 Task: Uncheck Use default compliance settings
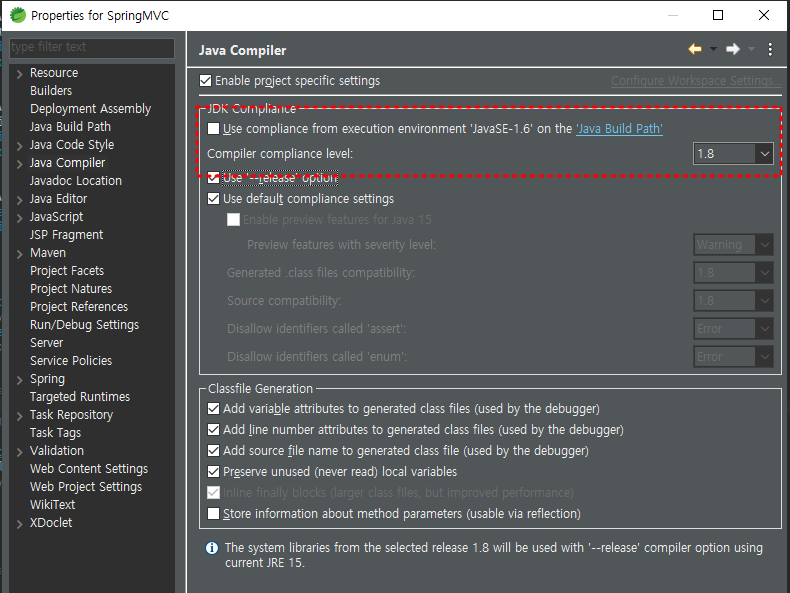click(x=214, y=199)
